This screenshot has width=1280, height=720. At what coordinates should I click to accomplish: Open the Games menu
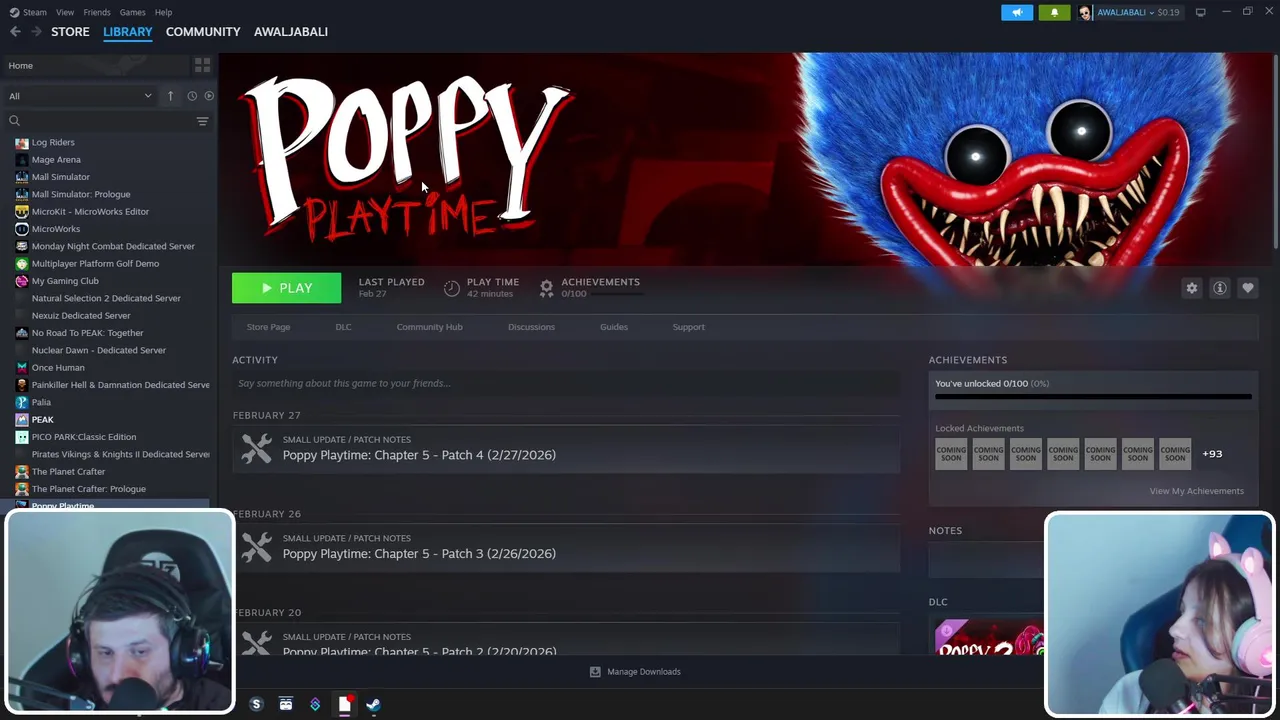coord(132,12)
